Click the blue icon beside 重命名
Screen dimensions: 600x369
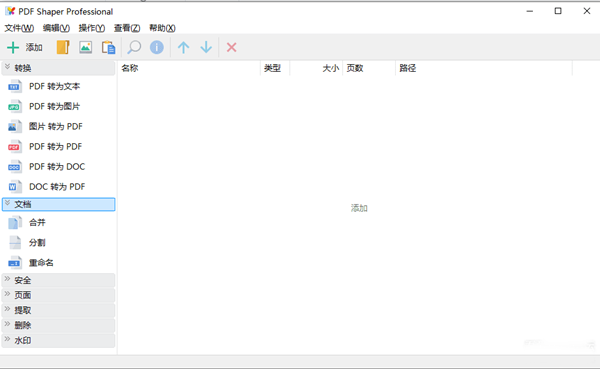pos(15,263)
